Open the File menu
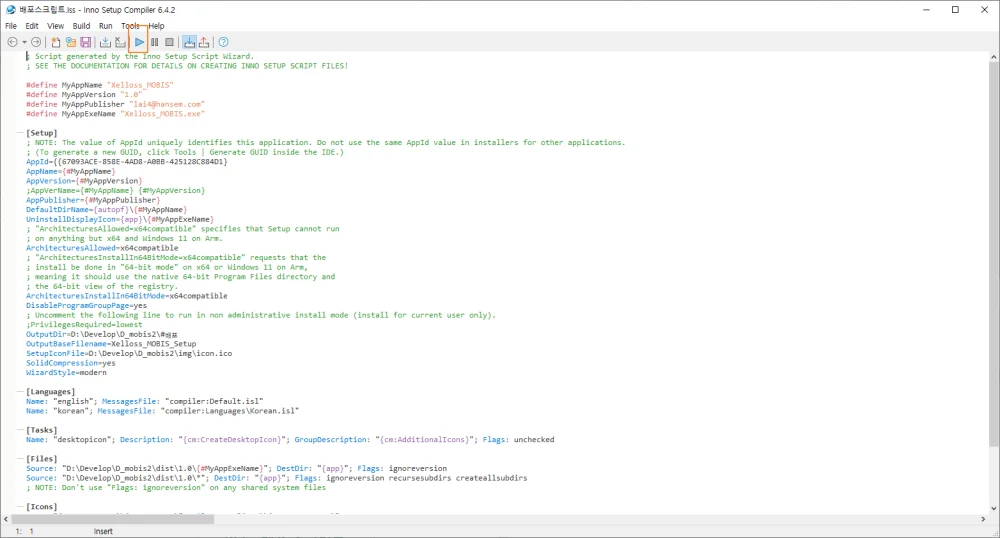Image resolution: width=1000 pixels, height=538 pixels. pos(11,26)
